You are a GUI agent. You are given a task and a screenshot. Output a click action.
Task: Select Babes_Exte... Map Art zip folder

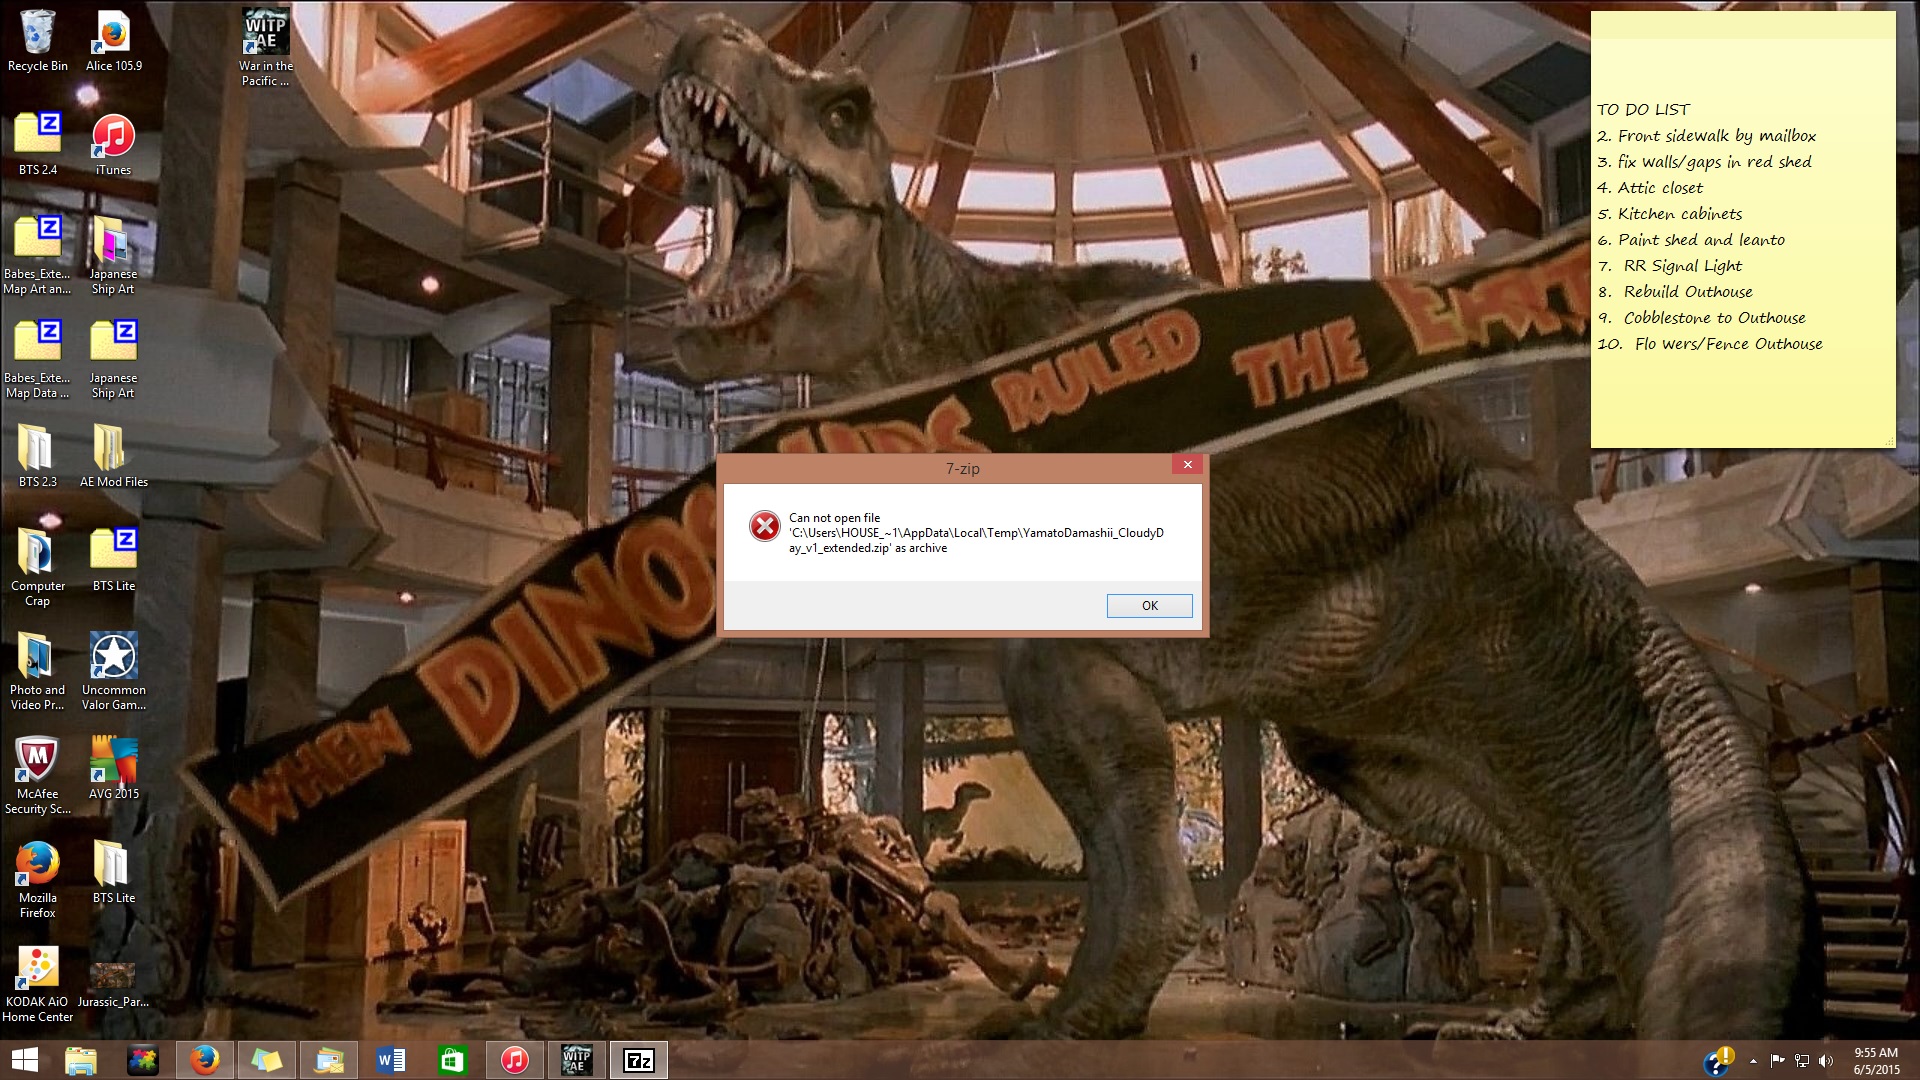point(38,256)
